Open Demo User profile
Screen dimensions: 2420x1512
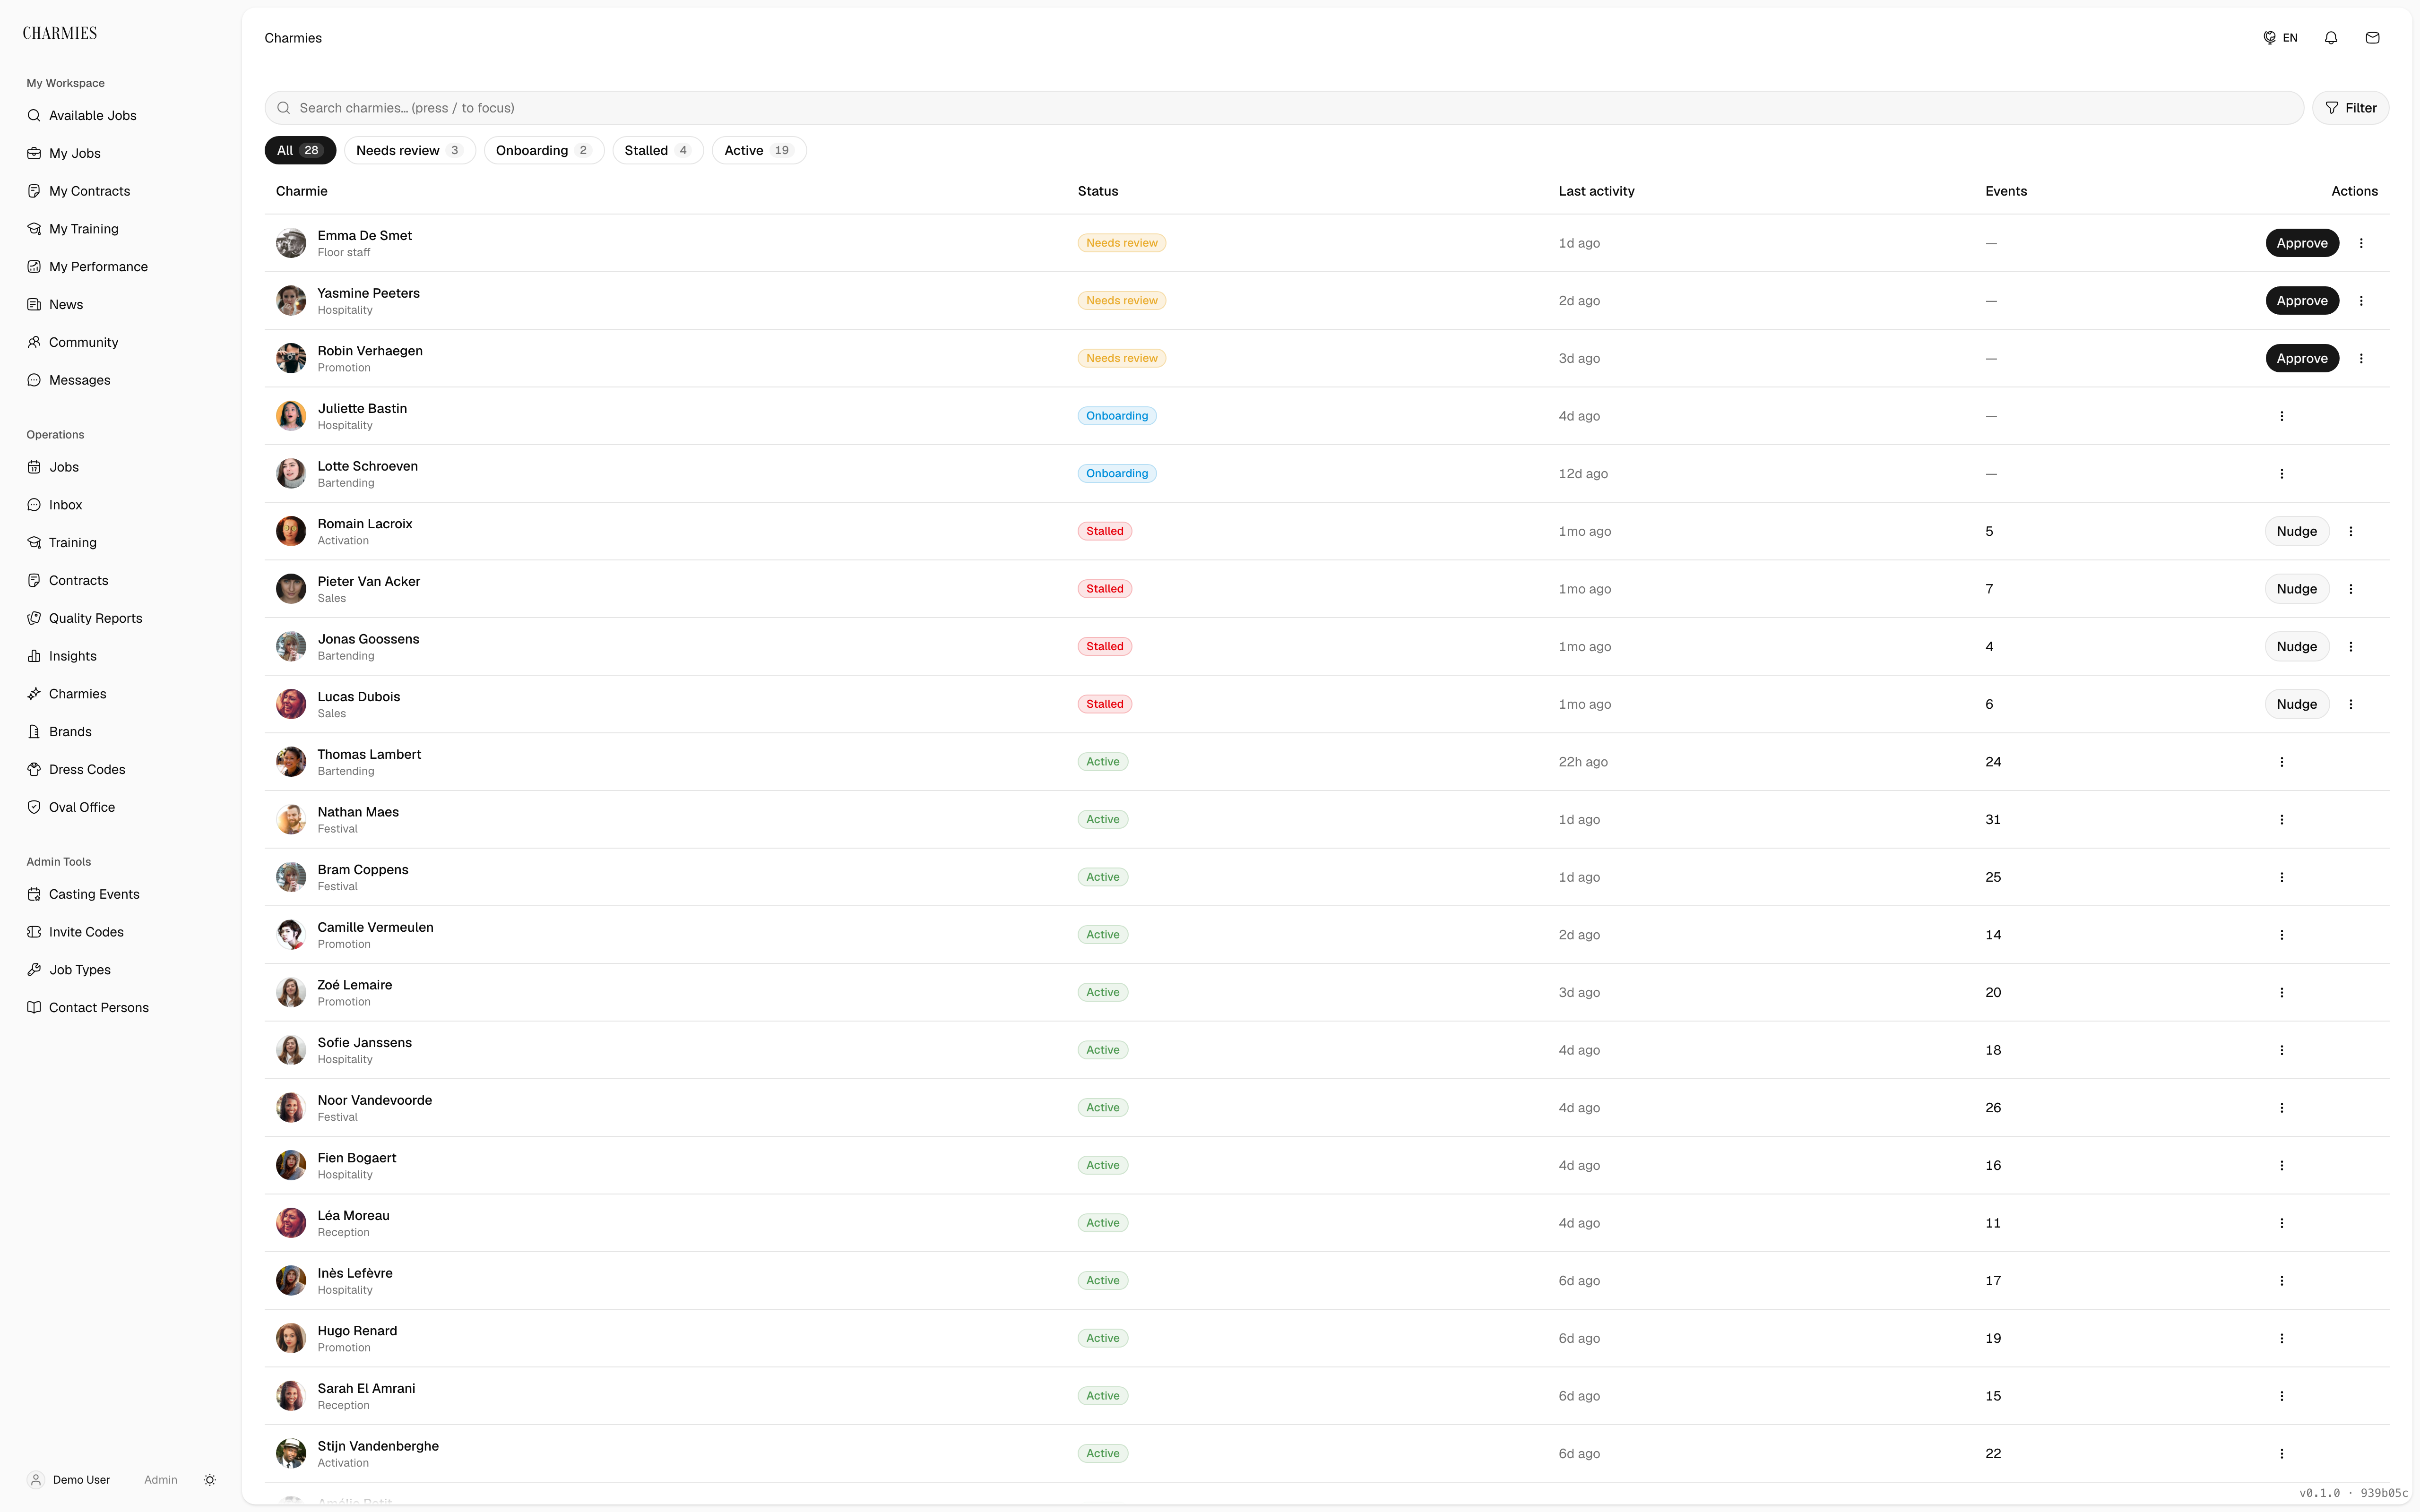(x=68, y=1480)
